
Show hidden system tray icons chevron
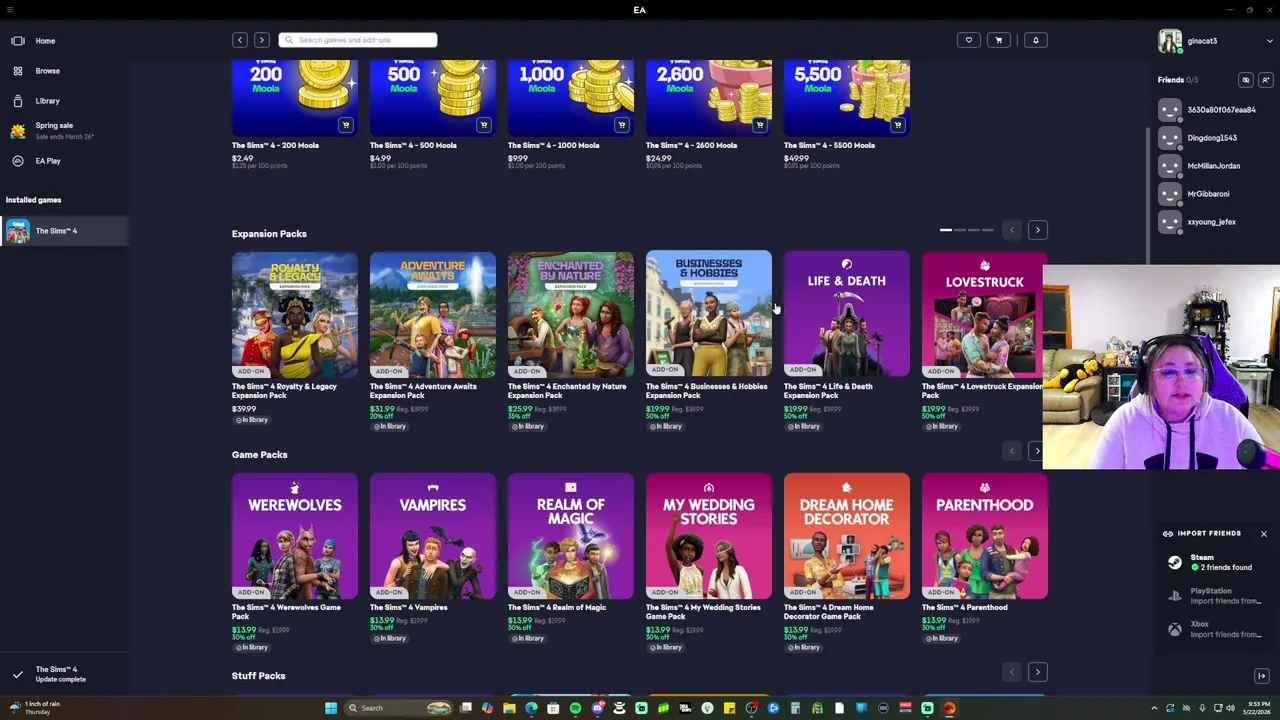[x=1154, y=709]
